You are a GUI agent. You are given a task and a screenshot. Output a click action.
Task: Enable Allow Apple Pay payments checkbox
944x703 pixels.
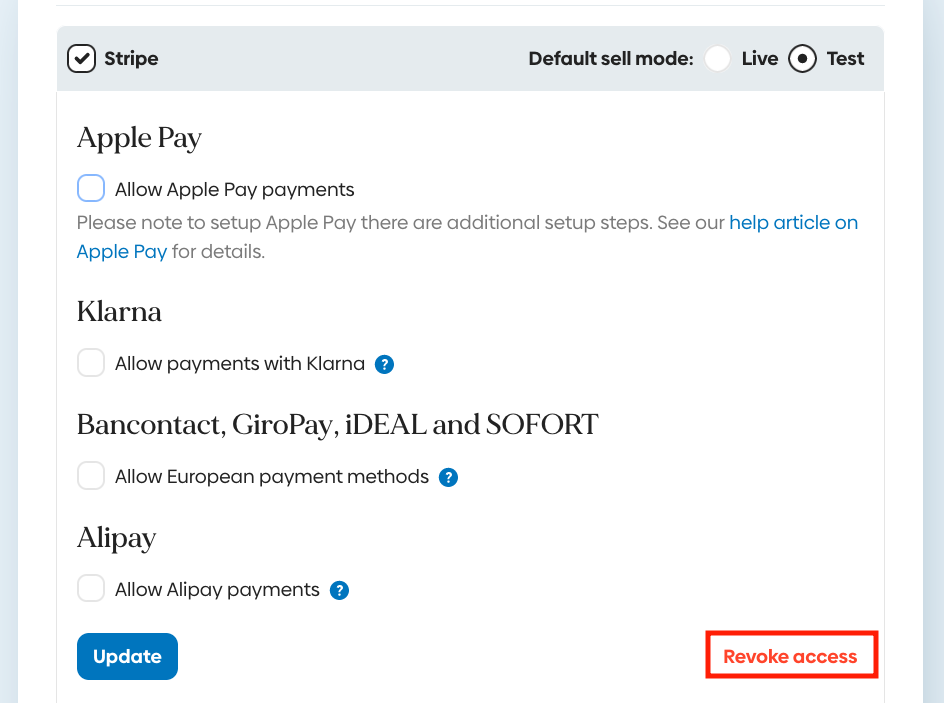point(91,188)
